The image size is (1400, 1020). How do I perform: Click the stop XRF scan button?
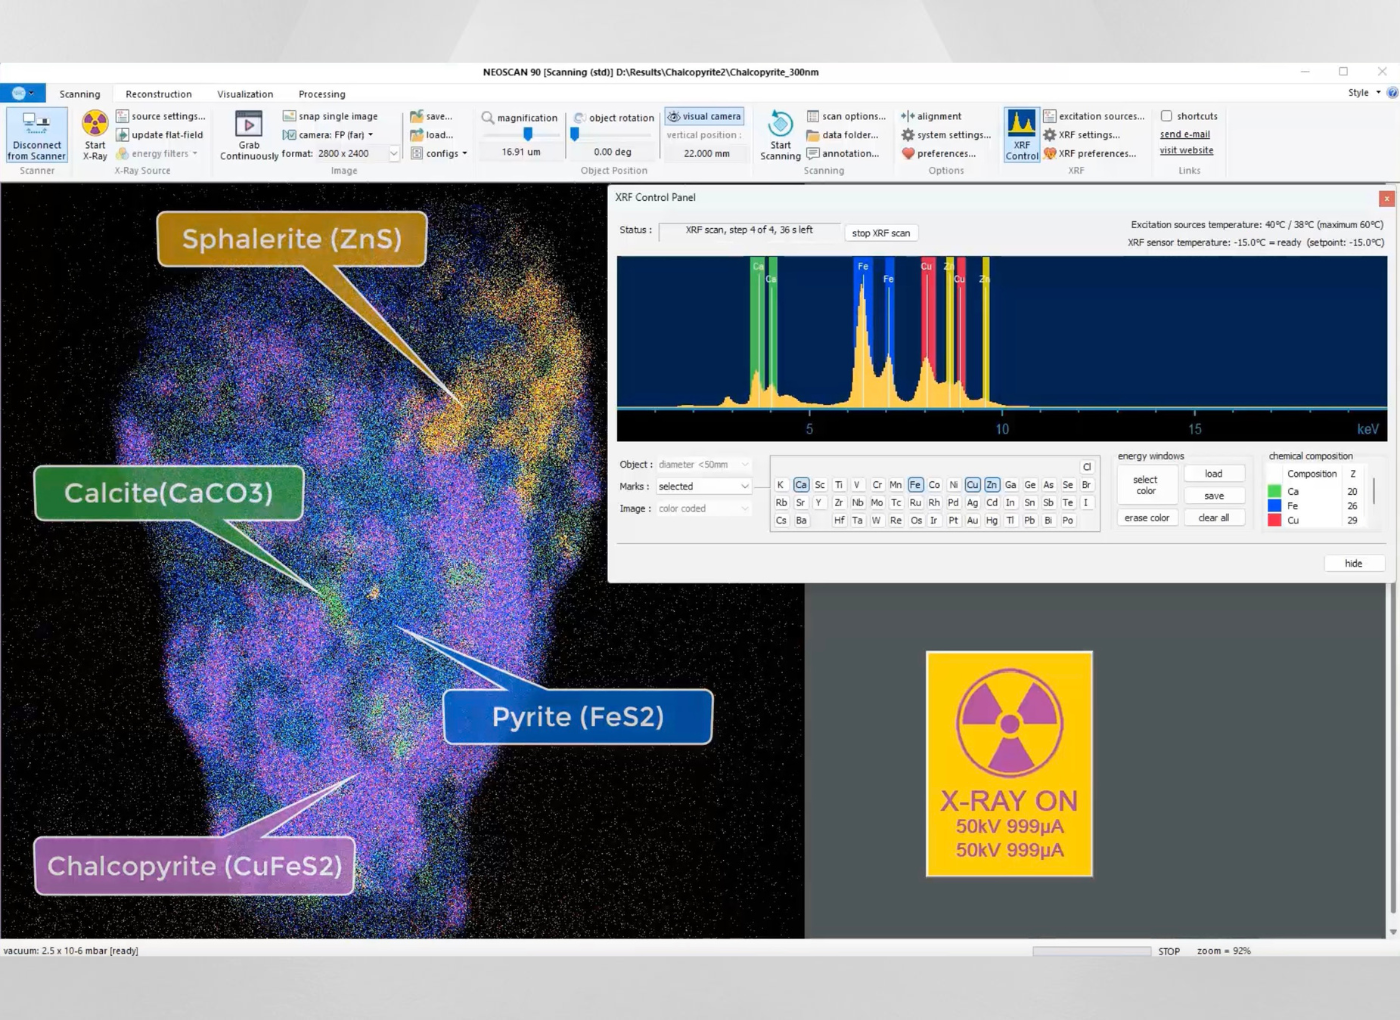coord(881,233)
